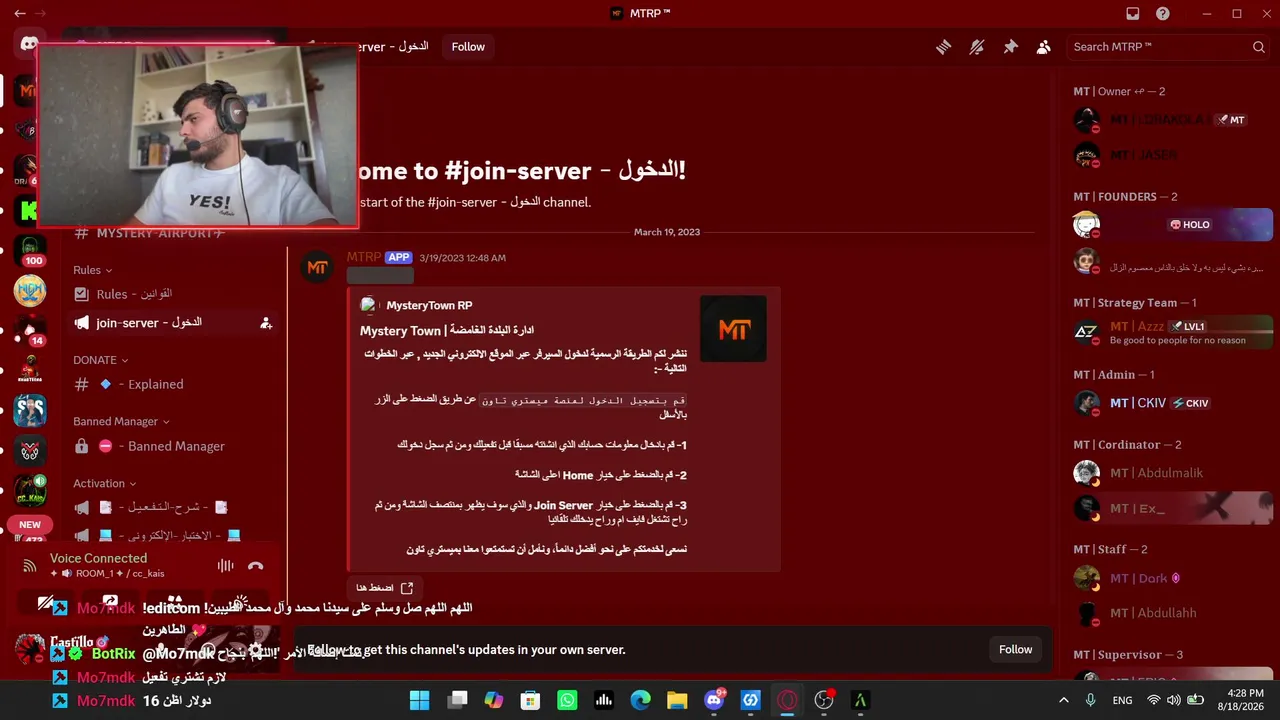
Task: Open Voice Connected details
Action: 98,559
